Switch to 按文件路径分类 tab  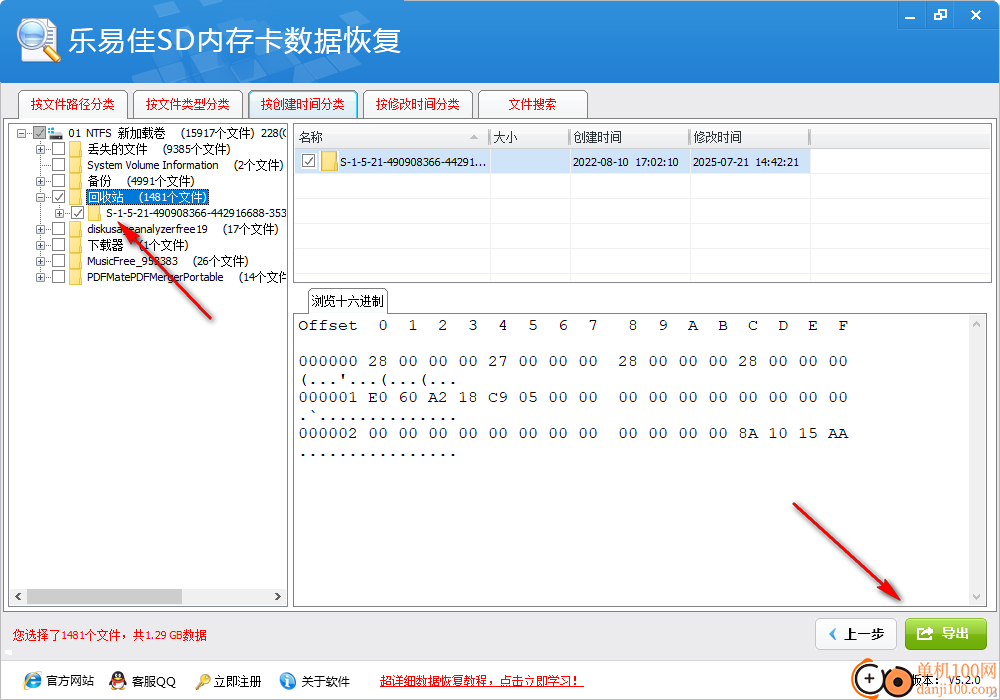pos(73,104)
